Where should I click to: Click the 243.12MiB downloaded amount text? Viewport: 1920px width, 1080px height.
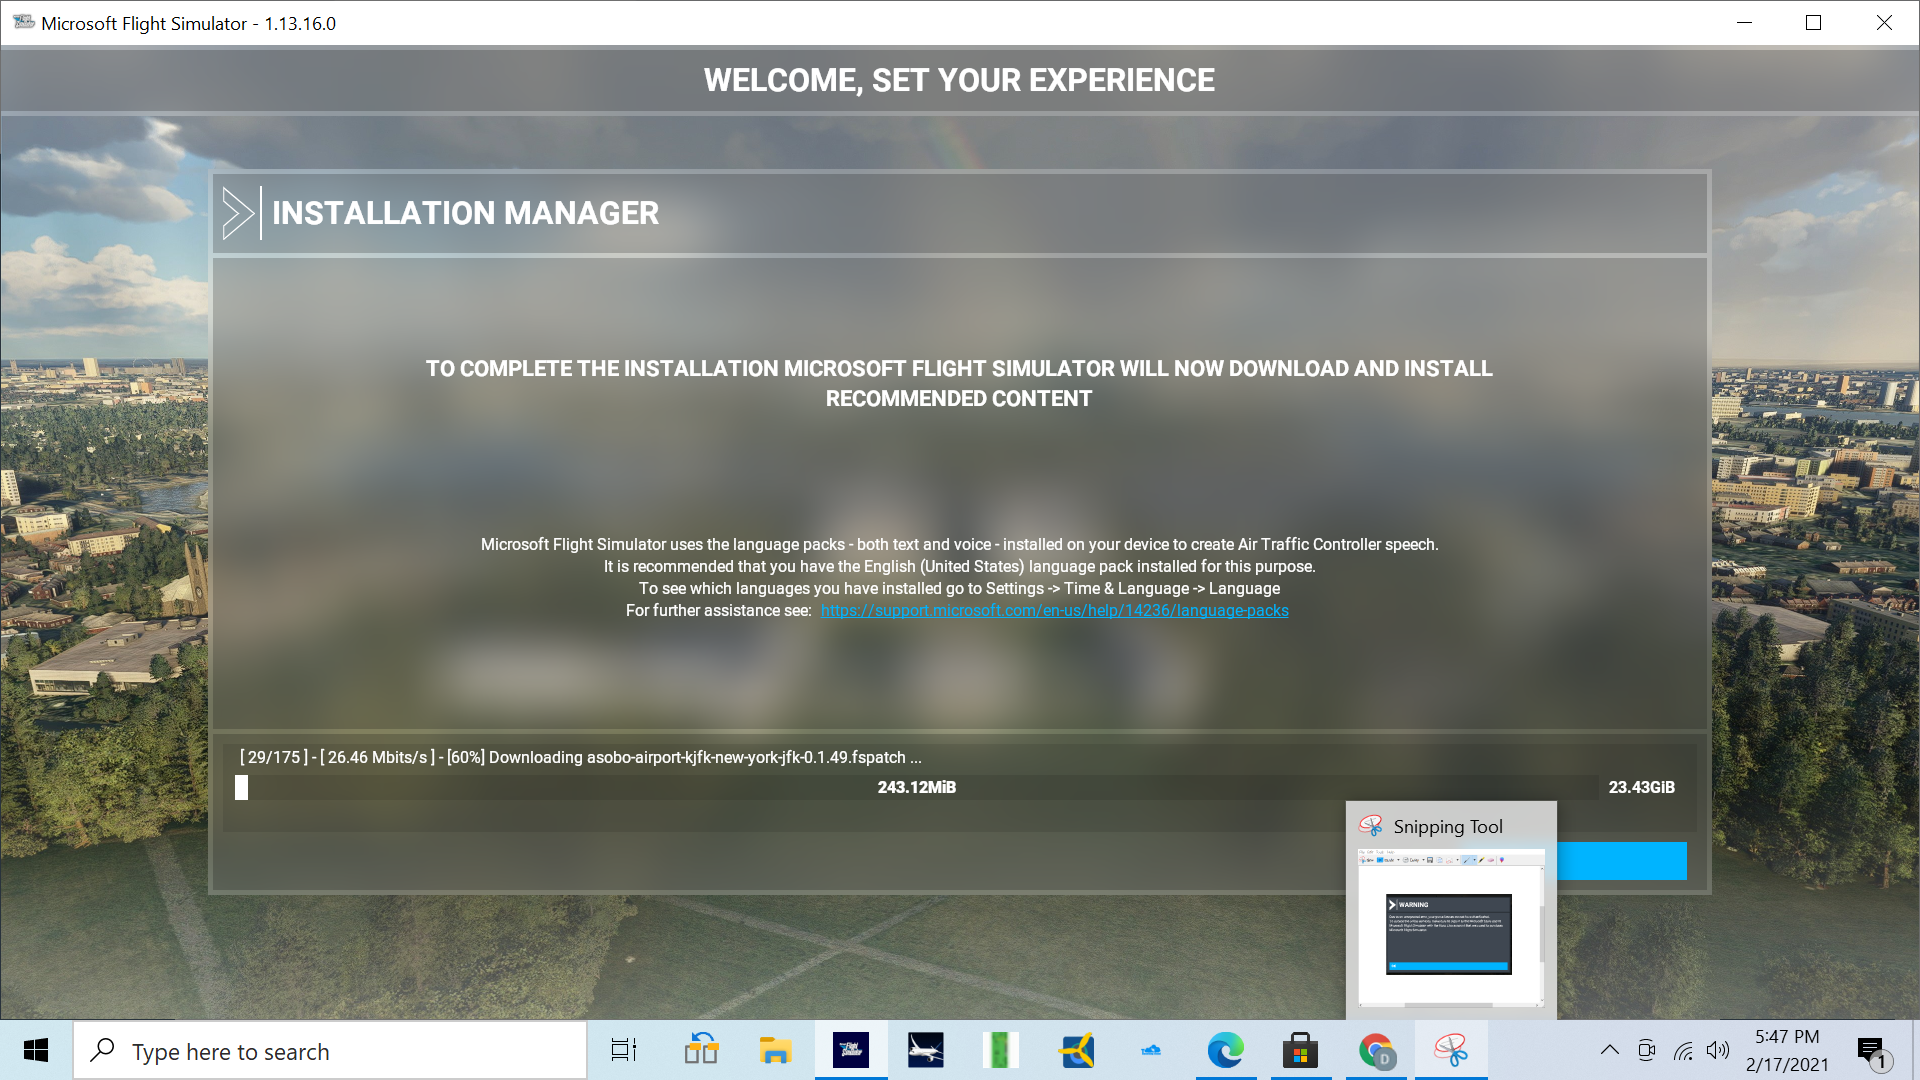(x=917, y=788)
